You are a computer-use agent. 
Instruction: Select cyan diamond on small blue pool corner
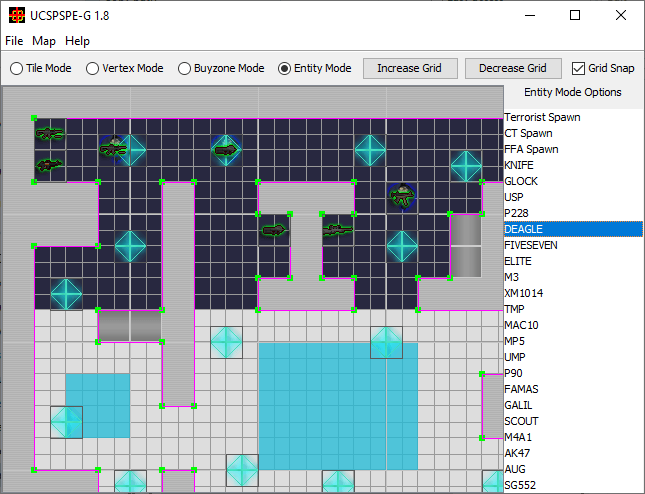[66, 422]
